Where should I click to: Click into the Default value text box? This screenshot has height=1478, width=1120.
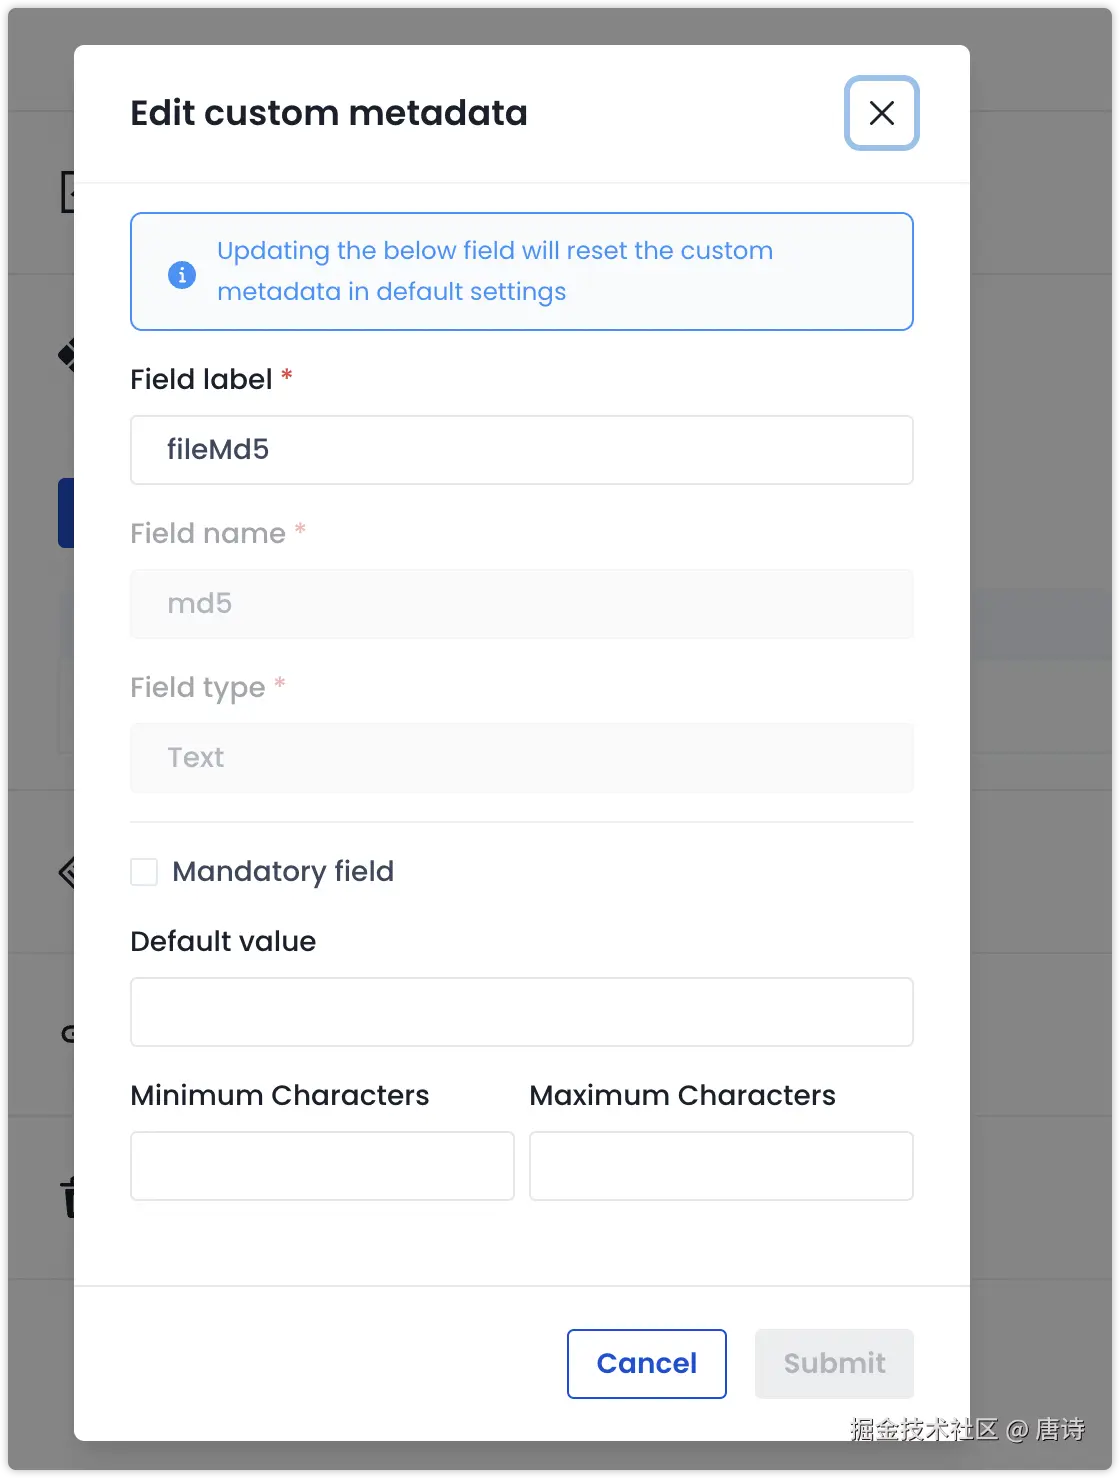pyautogui.click(x=521, y=1012)
